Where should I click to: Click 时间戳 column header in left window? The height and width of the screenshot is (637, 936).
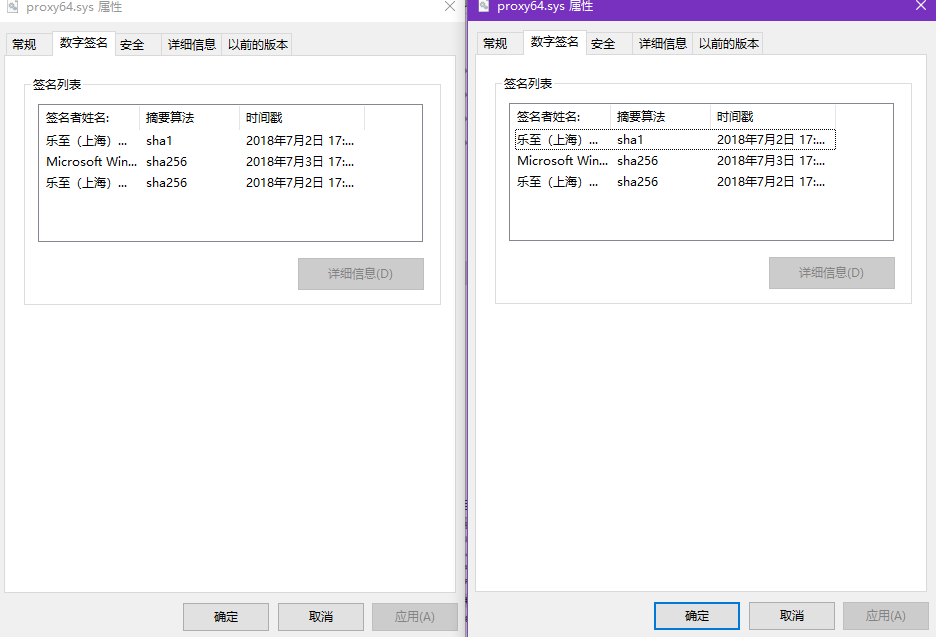(x=302, y=118)
